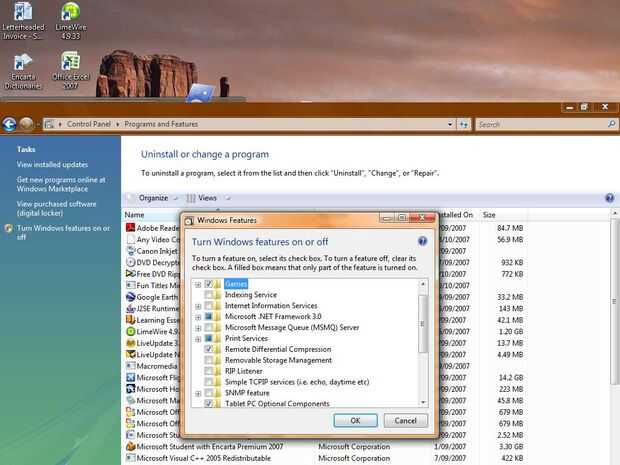Click the Search input field
This screenshot has width=620, height=465.
(x=541, y=125)
